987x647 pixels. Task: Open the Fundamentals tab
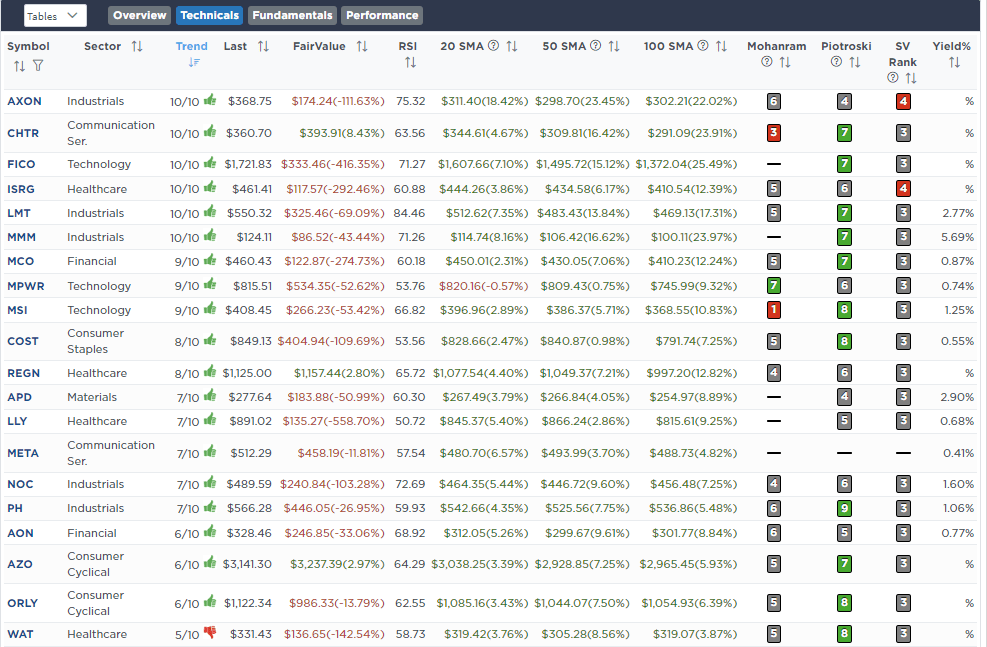point(292,15)
